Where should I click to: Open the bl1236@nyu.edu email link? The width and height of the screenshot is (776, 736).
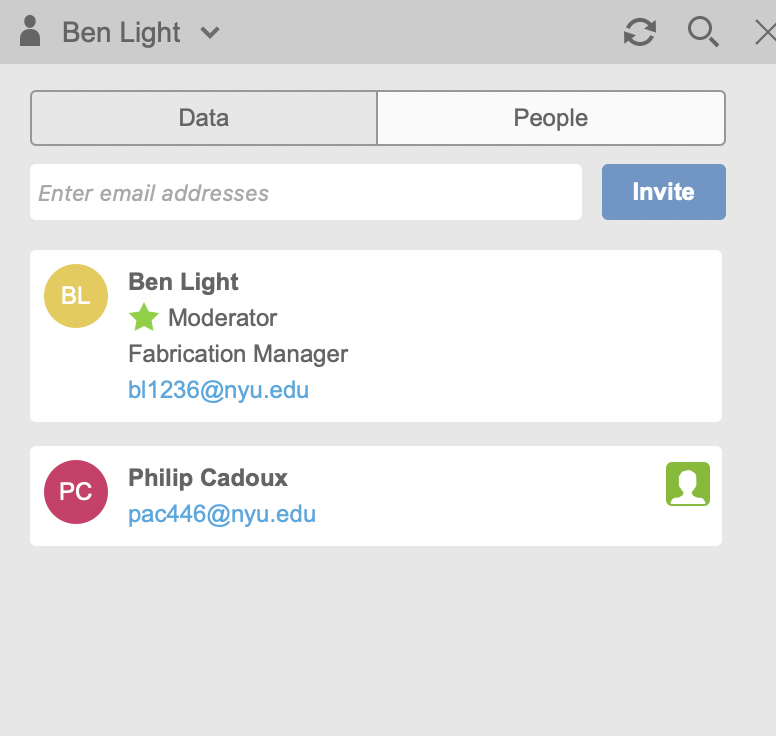218,390
